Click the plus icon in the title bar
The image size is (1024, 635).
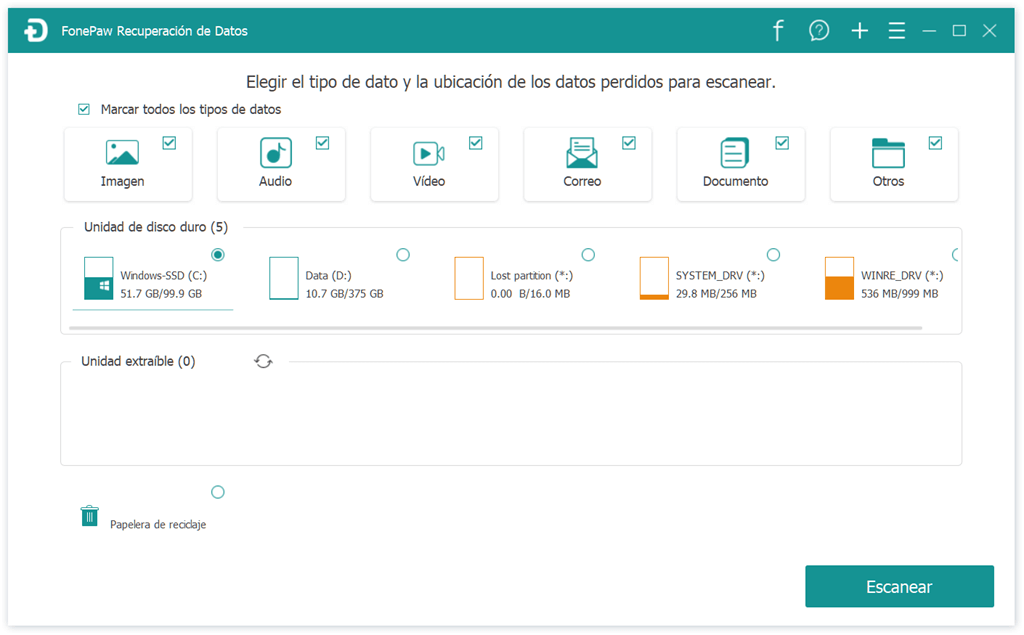pyautogui.click(x=859, y=30)
